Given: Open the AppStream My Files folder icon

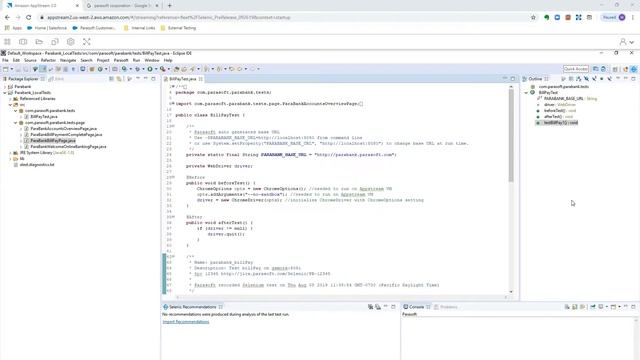Looking at the screenshot, I should point(39,42).
